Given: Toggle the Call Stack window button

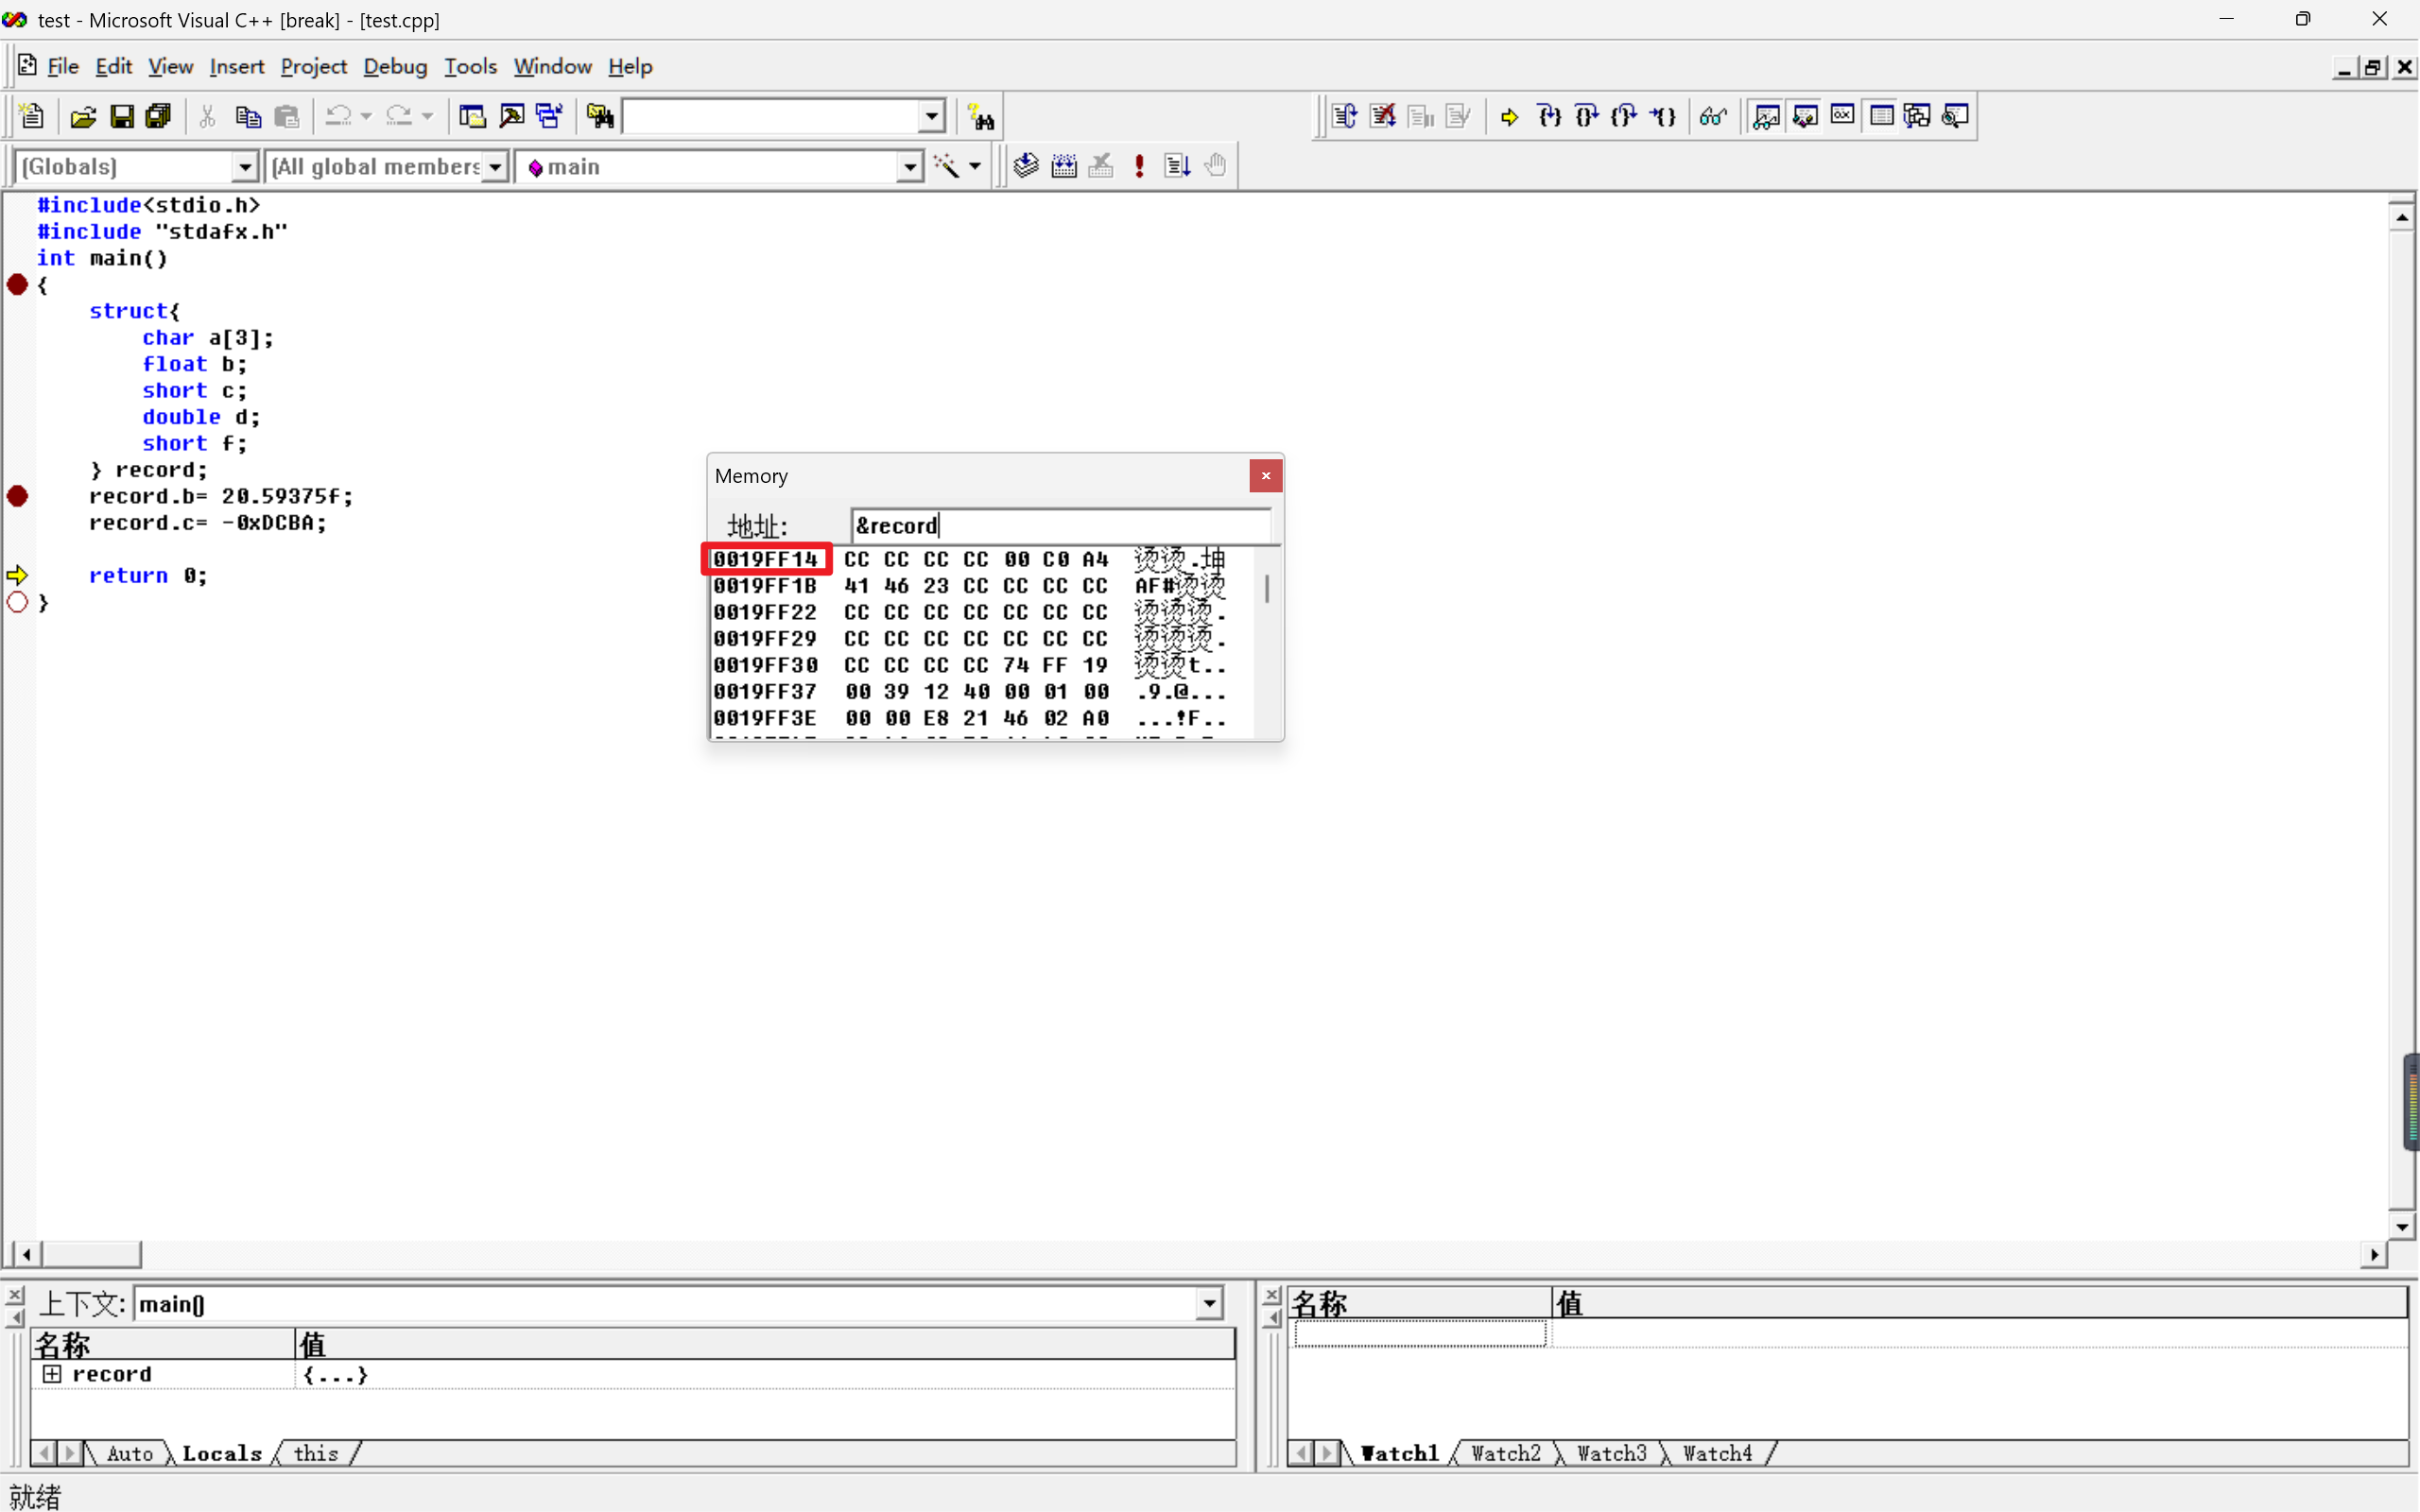Looking at the screenshot, I should (1918, 116).
